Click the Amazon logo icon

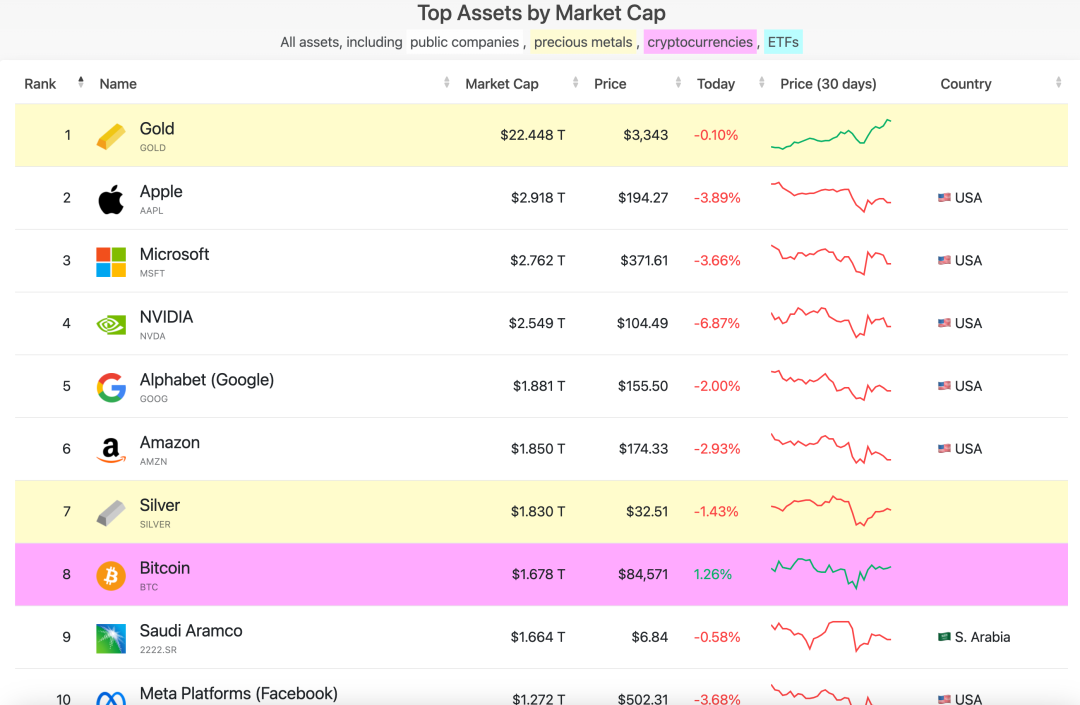[111, 450]
